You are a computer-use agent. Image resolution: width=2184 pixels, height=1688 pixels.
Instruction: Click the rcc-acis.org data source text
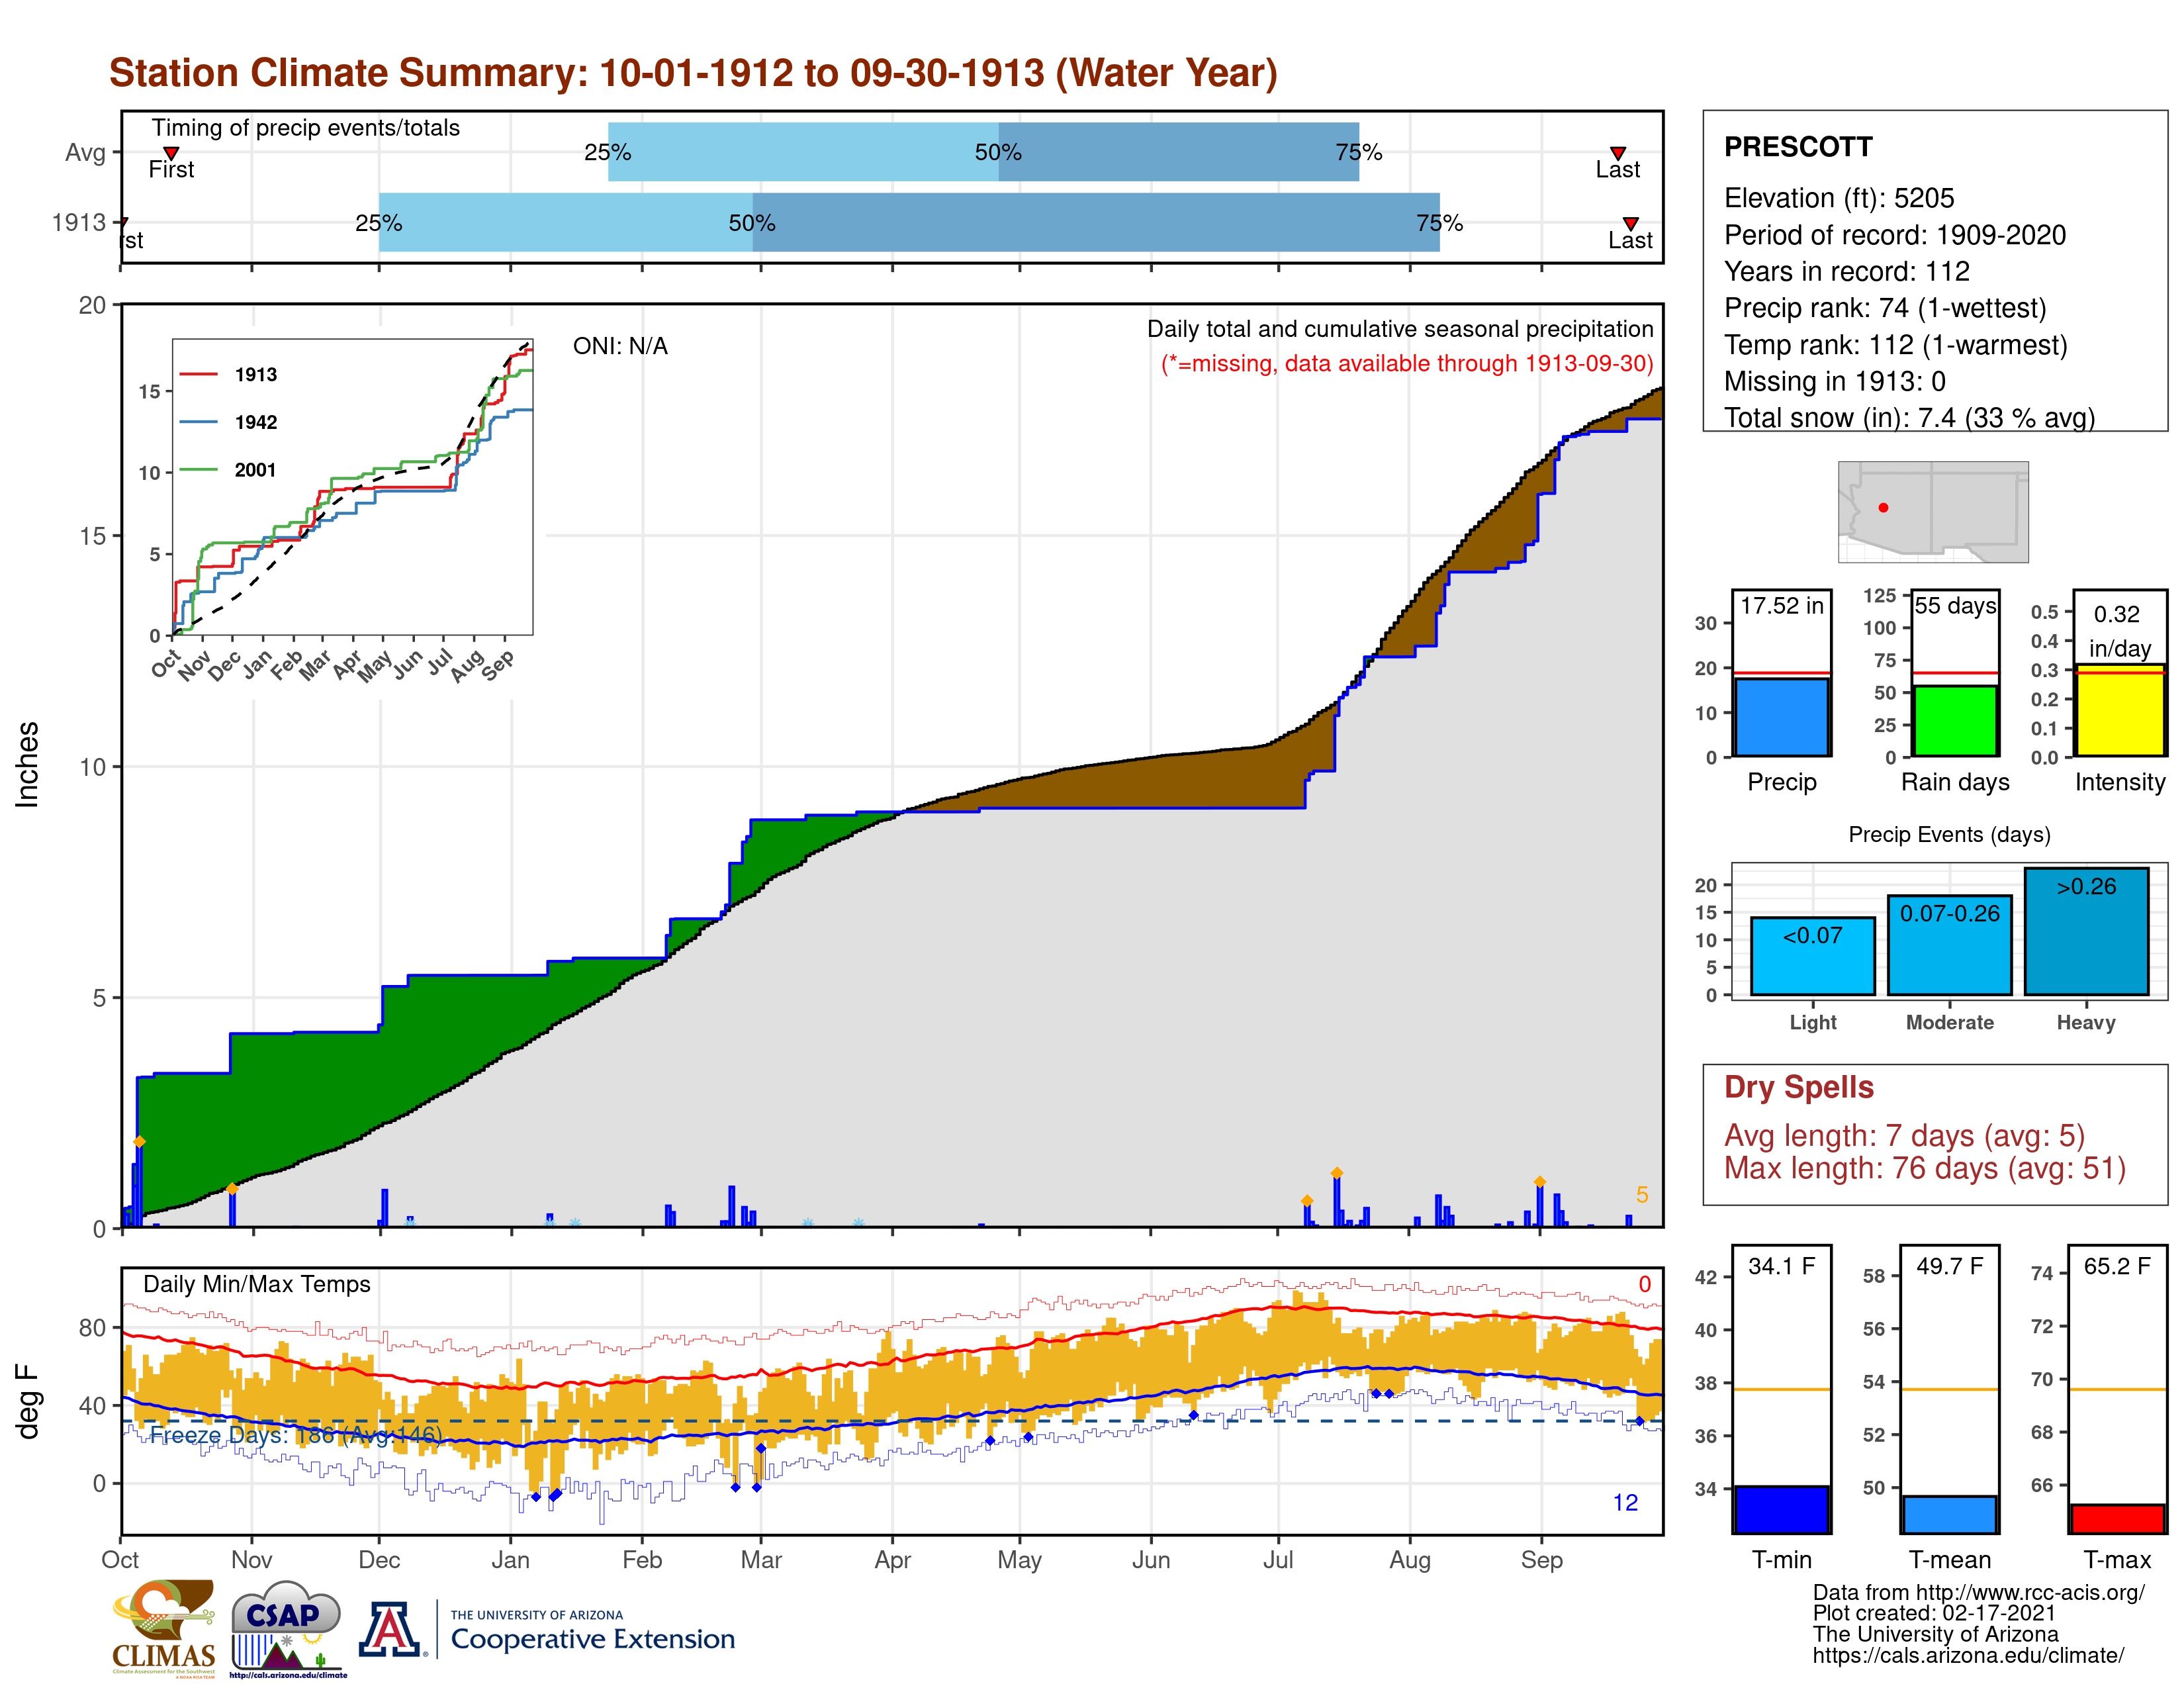tap(1978, 1593)
